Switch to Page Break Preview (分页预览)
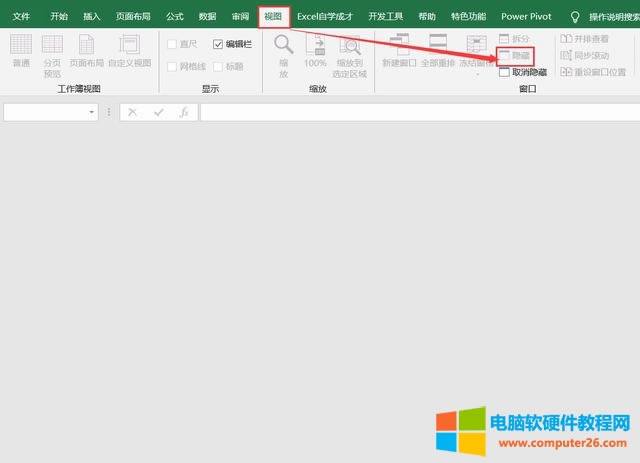640x463 pixels. tap(52, 56)
